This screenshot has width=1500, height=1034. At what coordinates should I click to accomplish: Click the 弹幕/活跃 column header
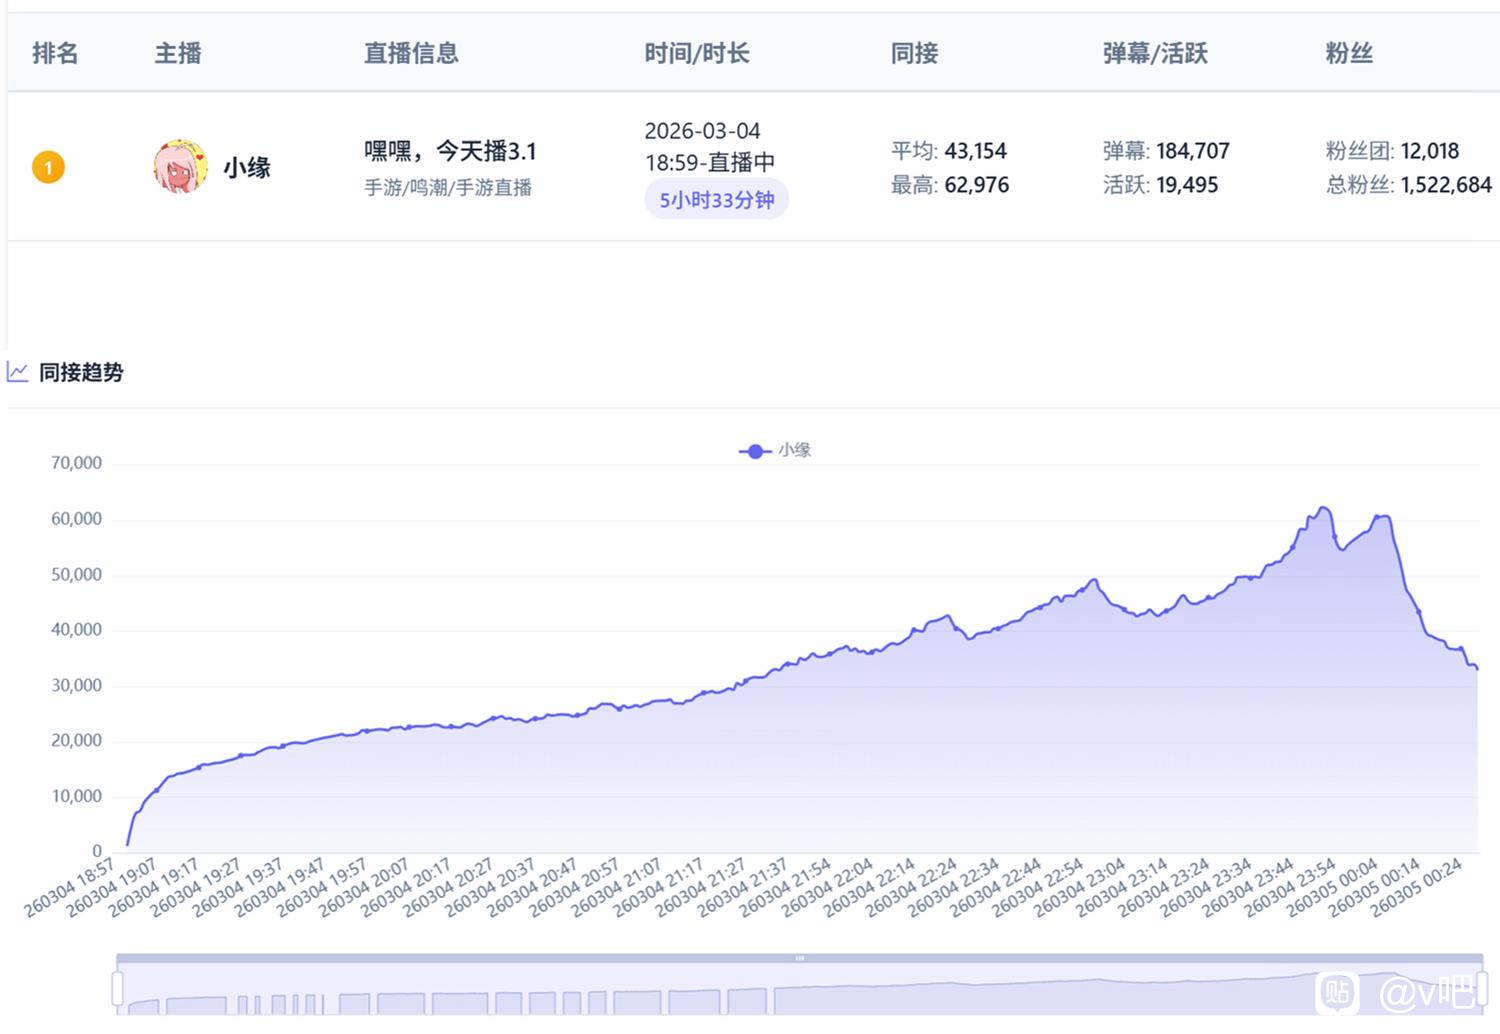(1155, 53)
